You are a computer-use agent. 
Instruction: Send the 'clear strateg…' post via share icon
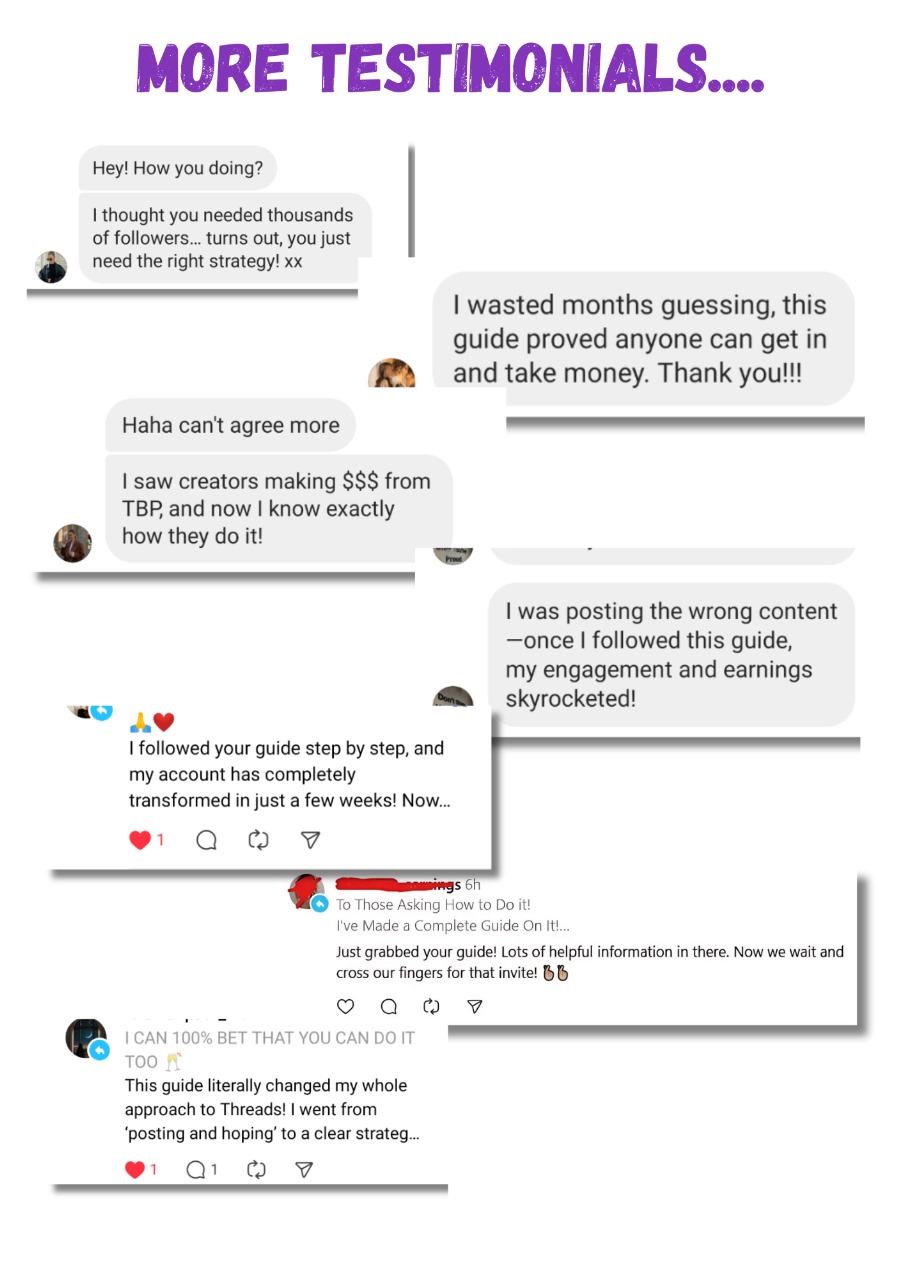[x=305, y=1169]
